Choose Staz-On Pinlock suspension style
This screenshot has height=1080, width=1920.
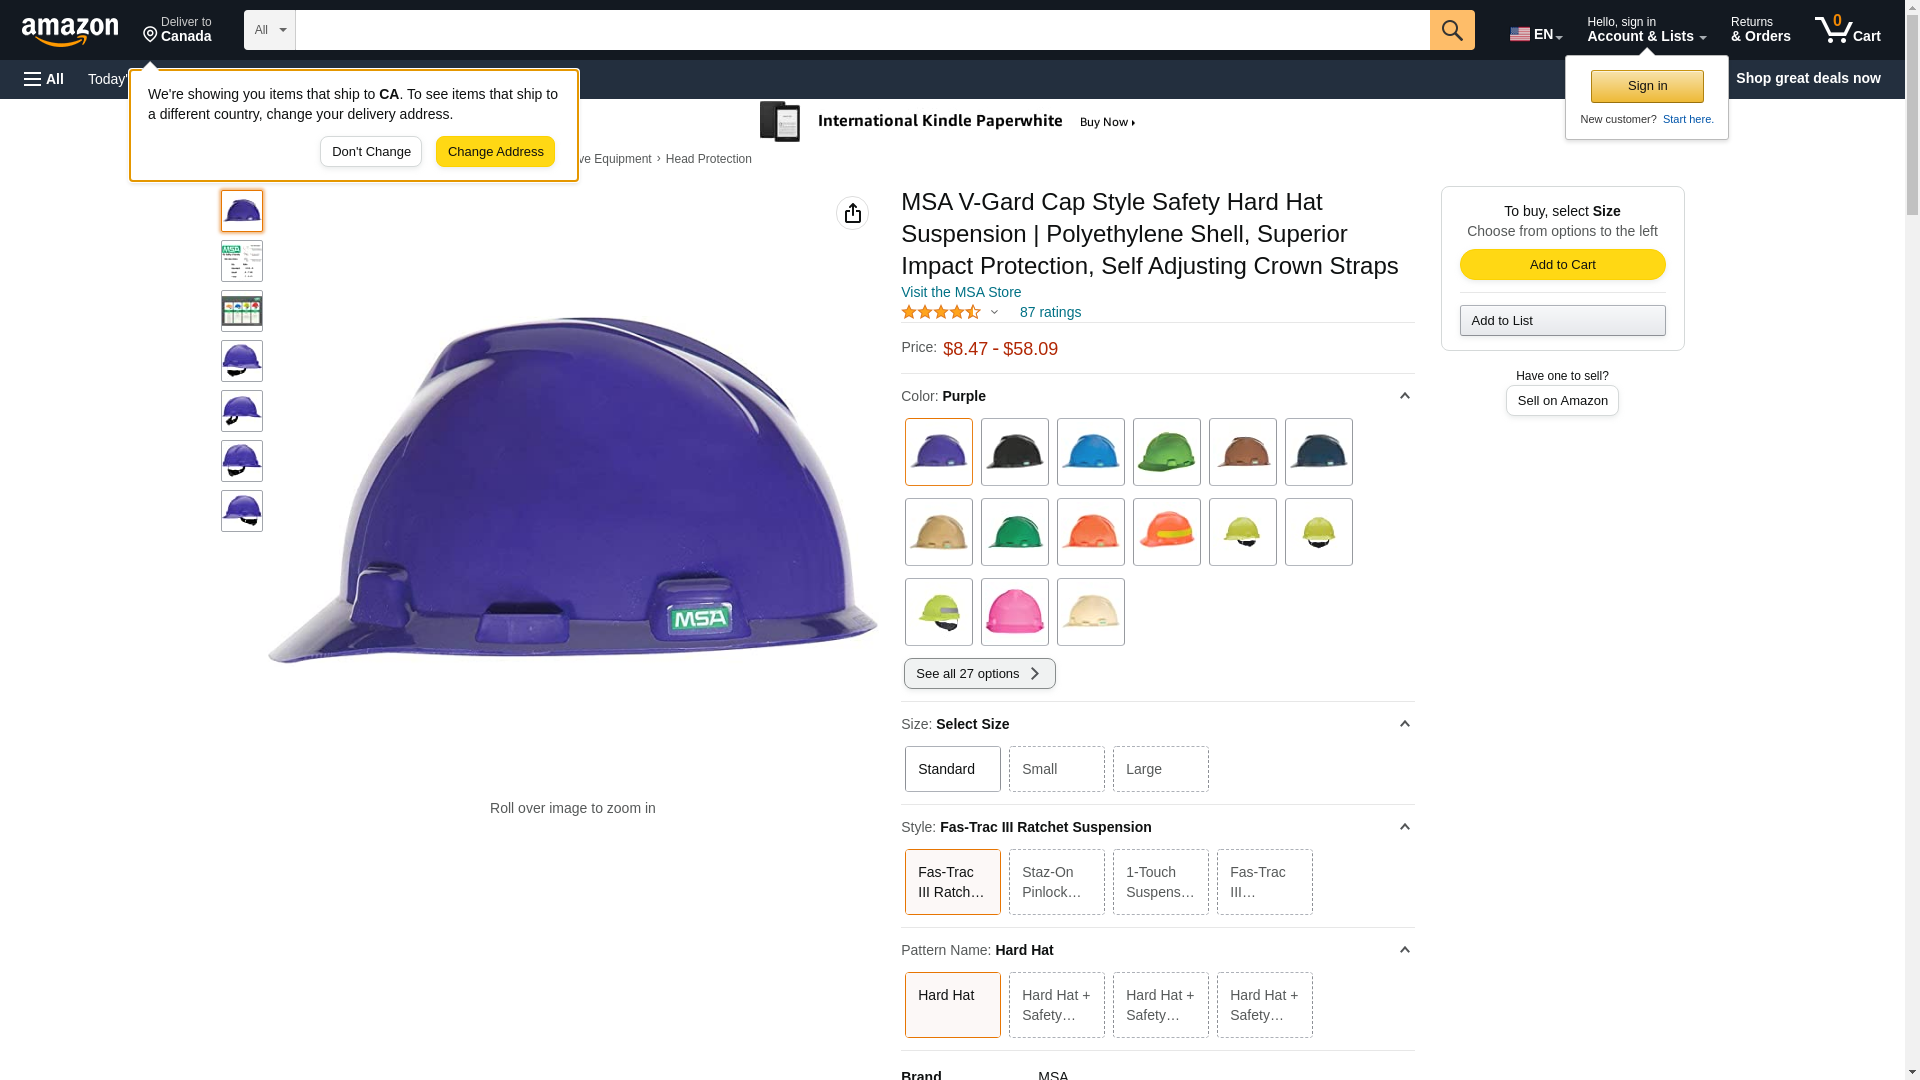click(1056, 882)
